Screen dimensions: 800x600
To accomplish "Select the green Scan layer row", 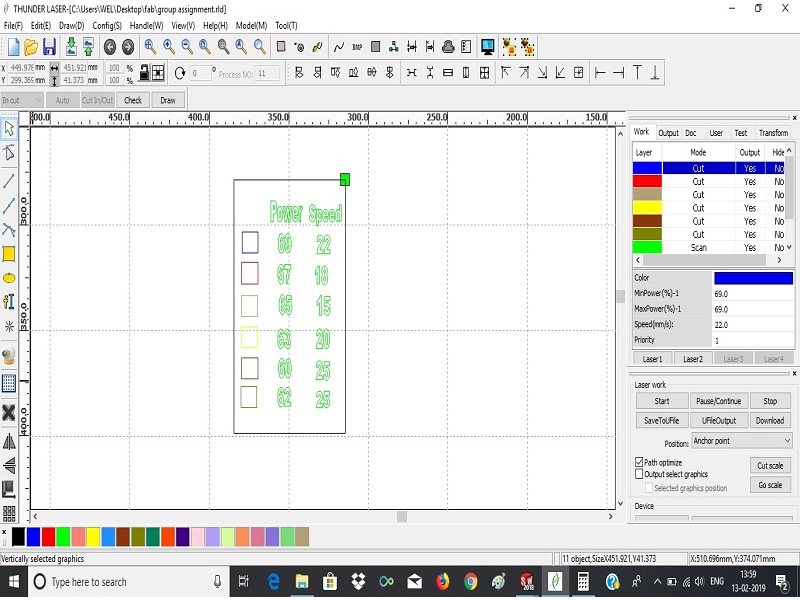I will (x=708, y=247).
